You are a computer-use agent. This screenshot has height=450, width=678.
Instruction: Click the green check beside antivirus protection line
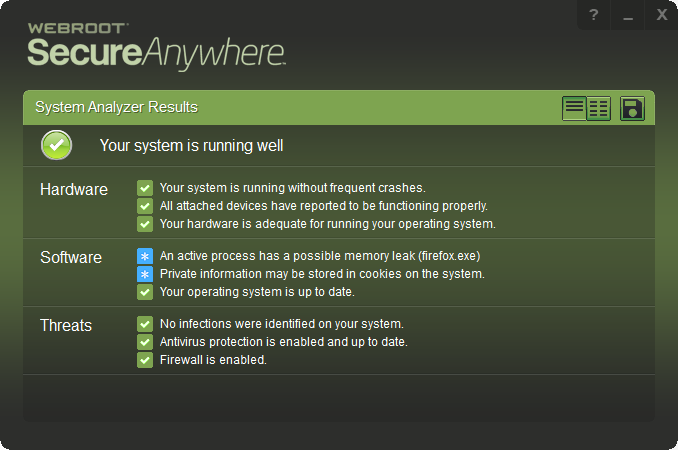[x=145, y=342]
